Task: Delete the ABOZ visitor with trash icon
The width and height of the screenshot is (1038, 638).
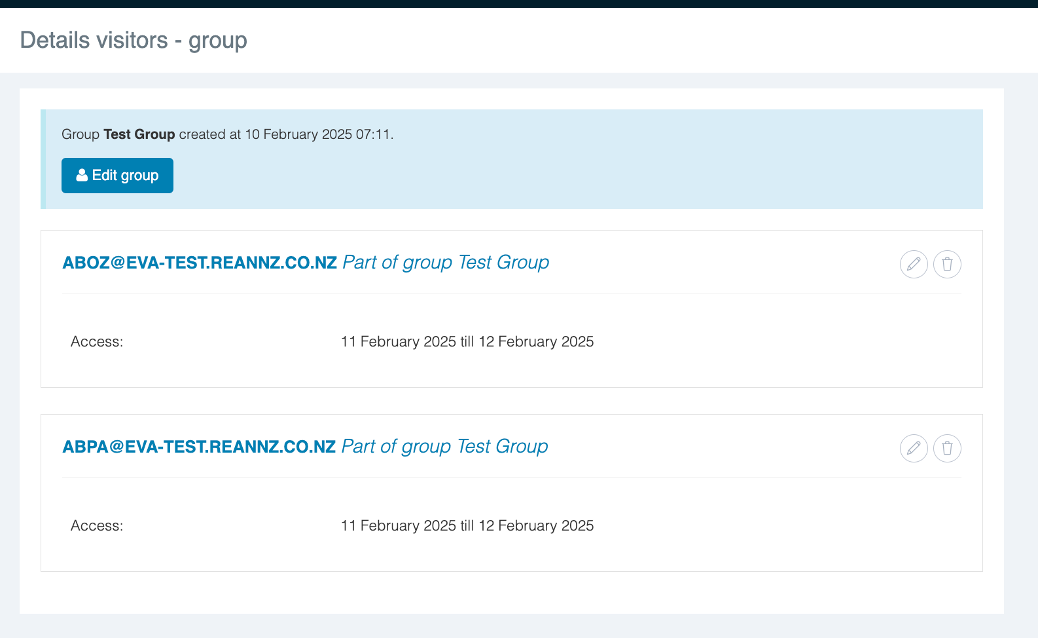Action: pos(947,264)
